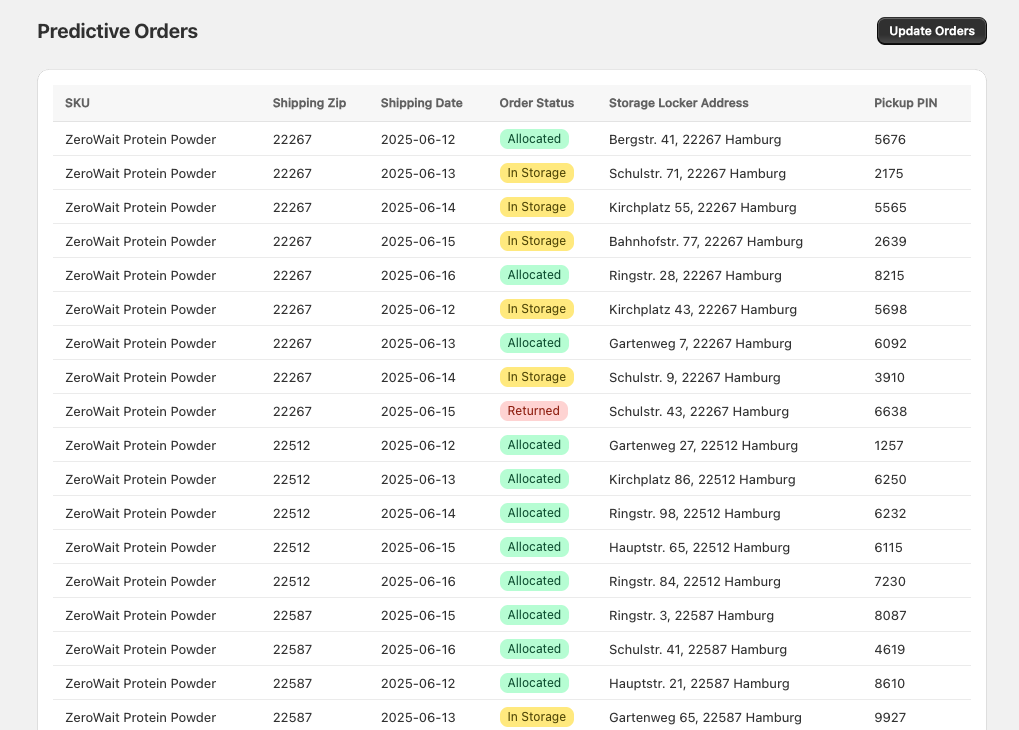
Task: Click In Storage badge in Schulstr. 9 row
Action: click(537, 377)
